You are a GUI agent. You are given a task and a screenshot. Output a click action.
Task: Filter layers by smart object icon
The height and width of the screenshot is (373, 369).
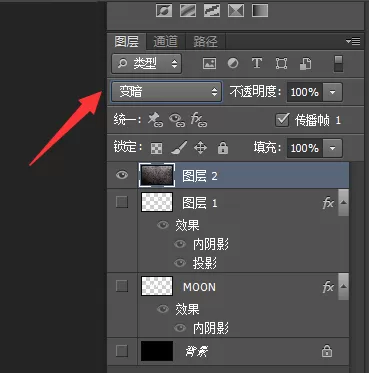[x=306, y=63]
